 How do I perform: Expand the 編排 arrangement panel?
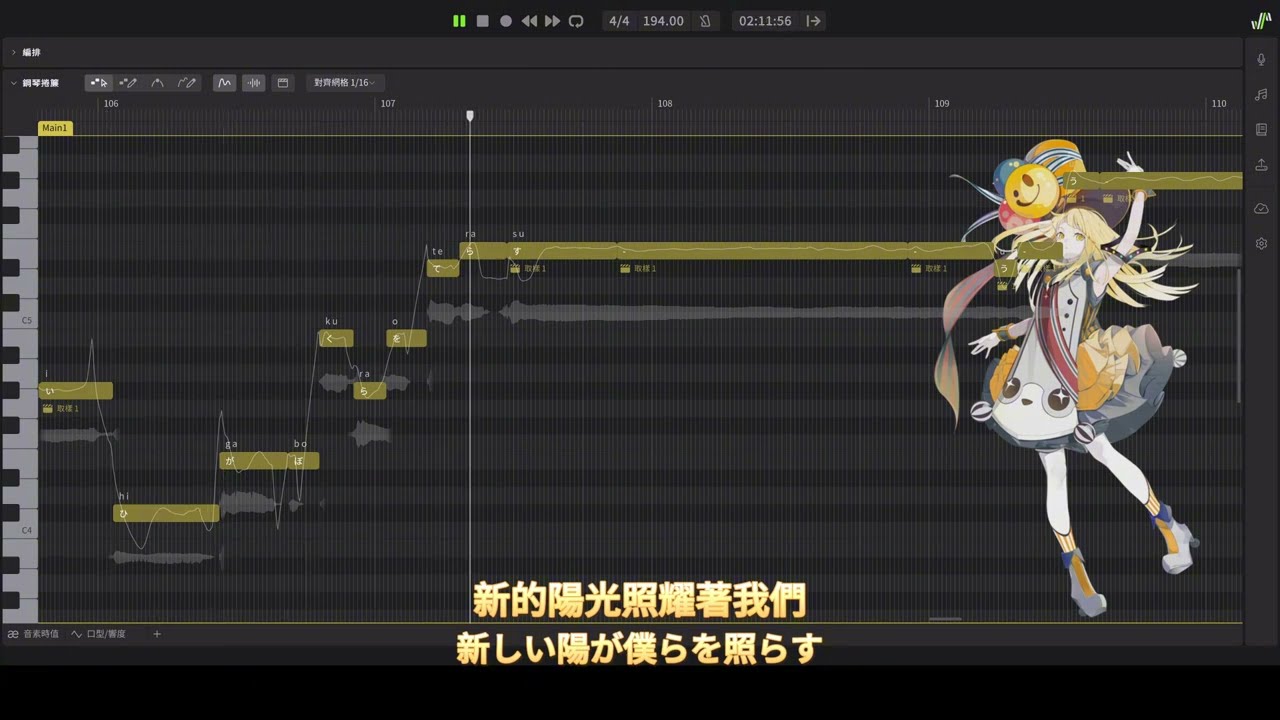click(14, 52)
